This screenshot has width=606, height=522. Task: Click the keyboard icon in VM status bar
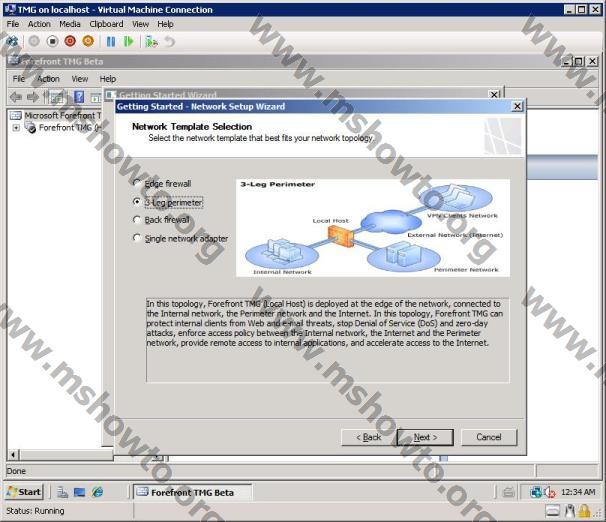point(553,511)
